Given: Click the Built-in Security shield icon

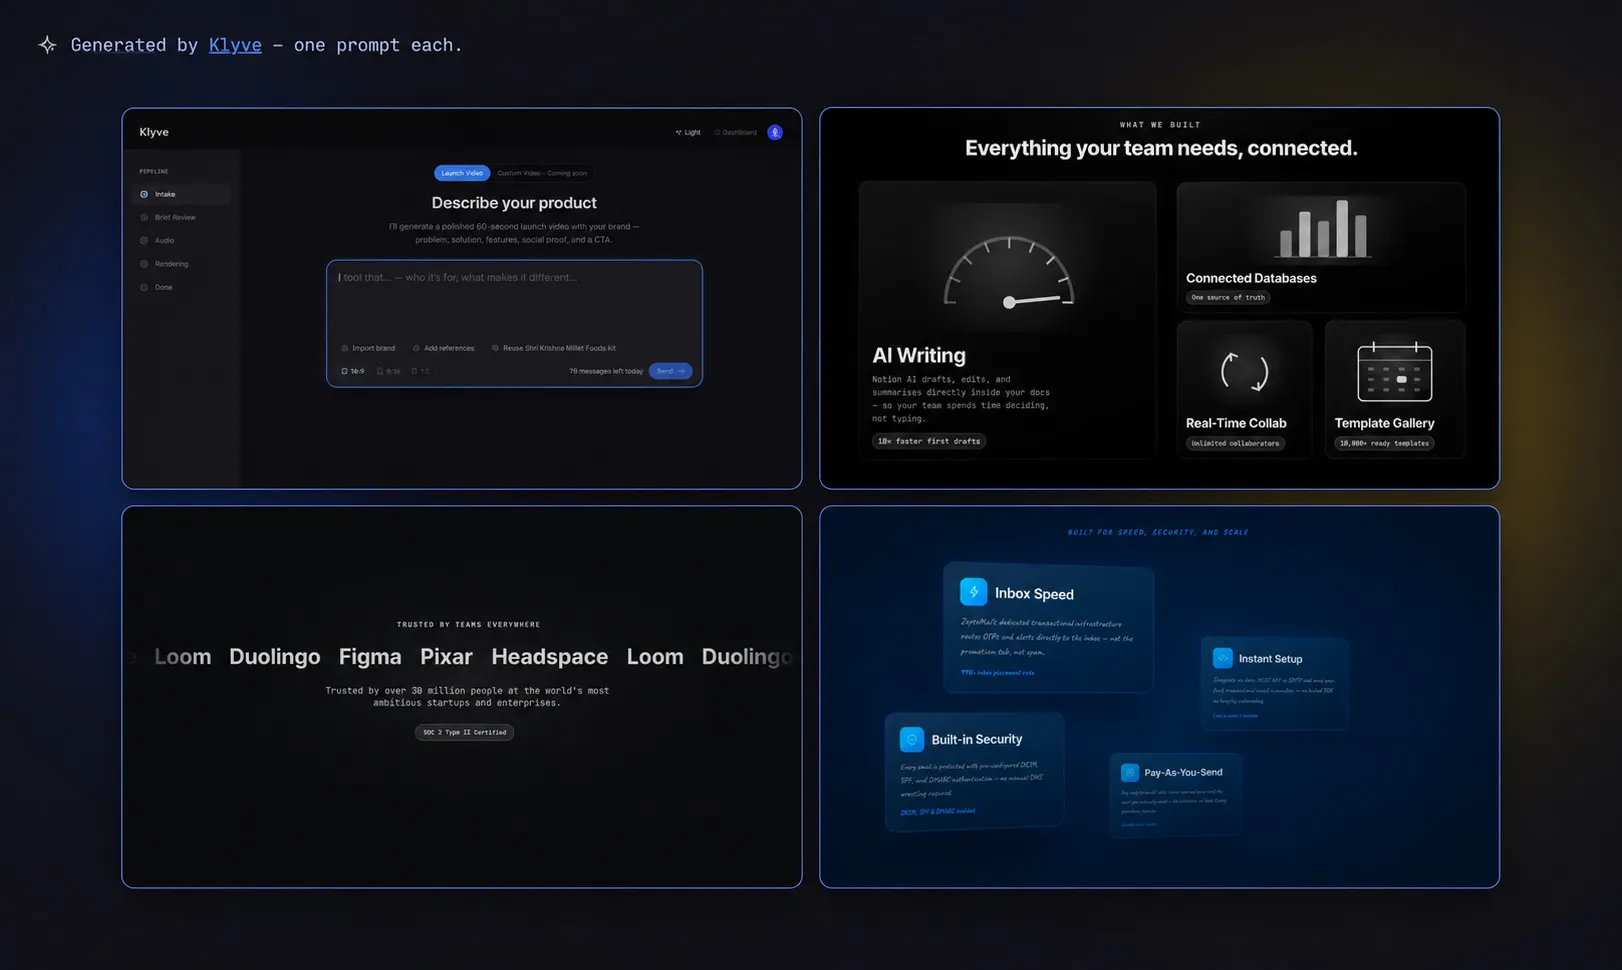Looking at the screenshot, I should [912, 739].
